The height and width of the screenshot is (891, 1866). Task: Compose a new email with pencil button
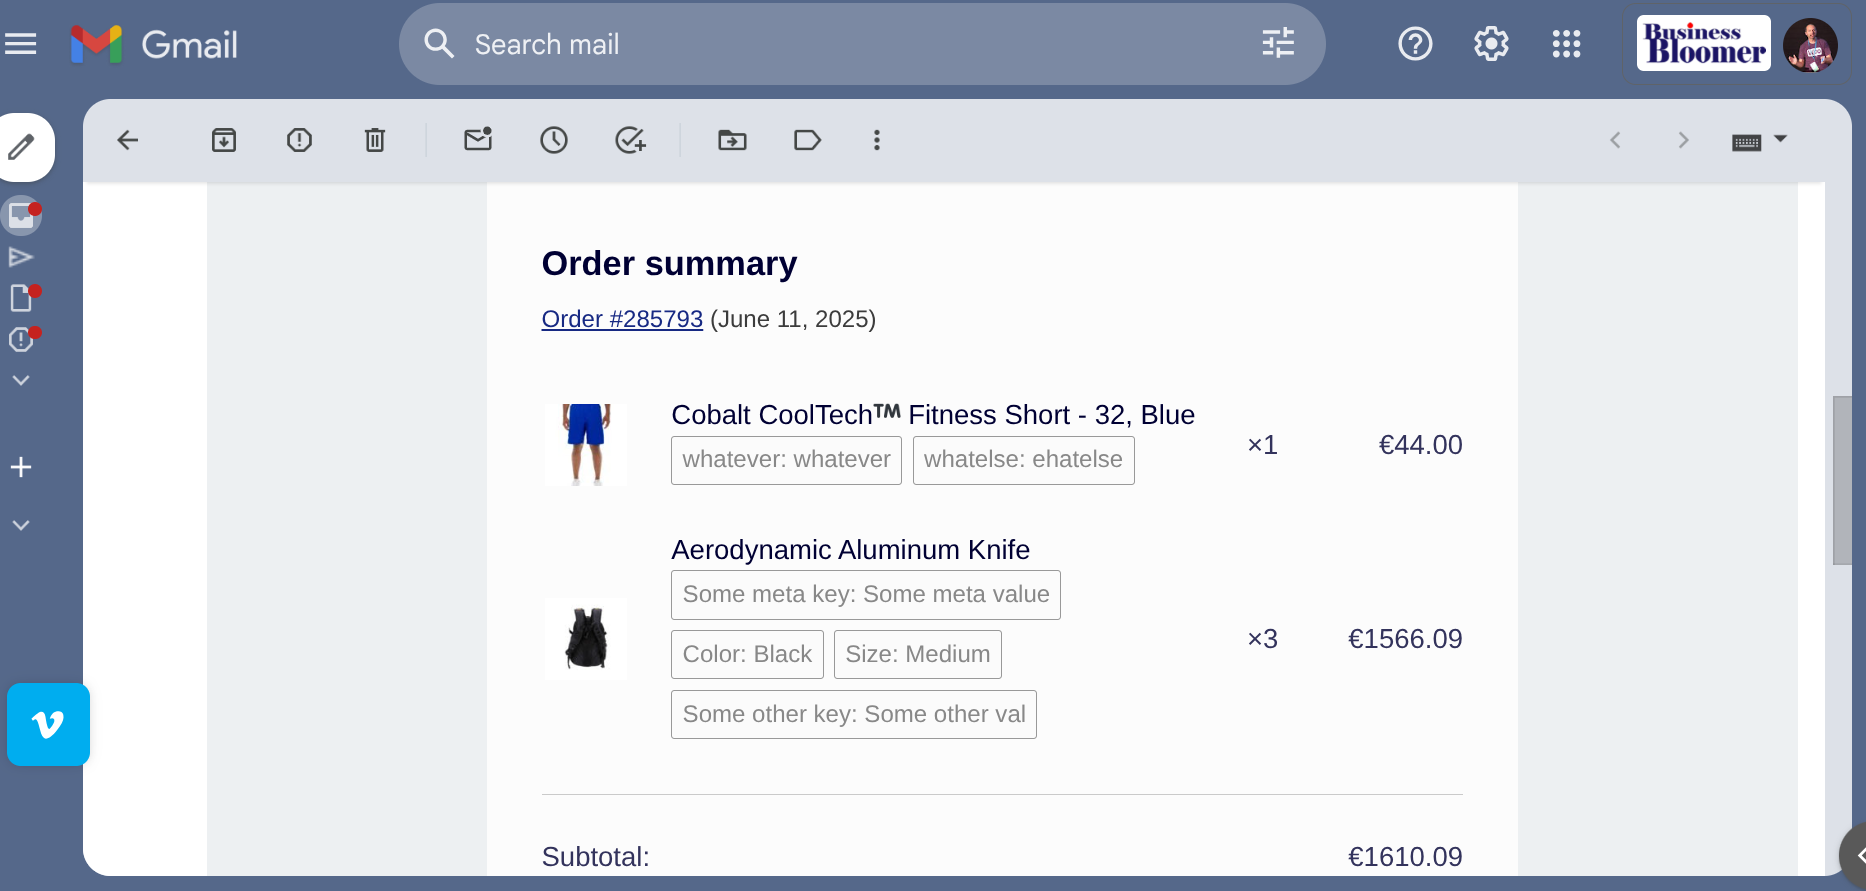click(x=22, y=148)
